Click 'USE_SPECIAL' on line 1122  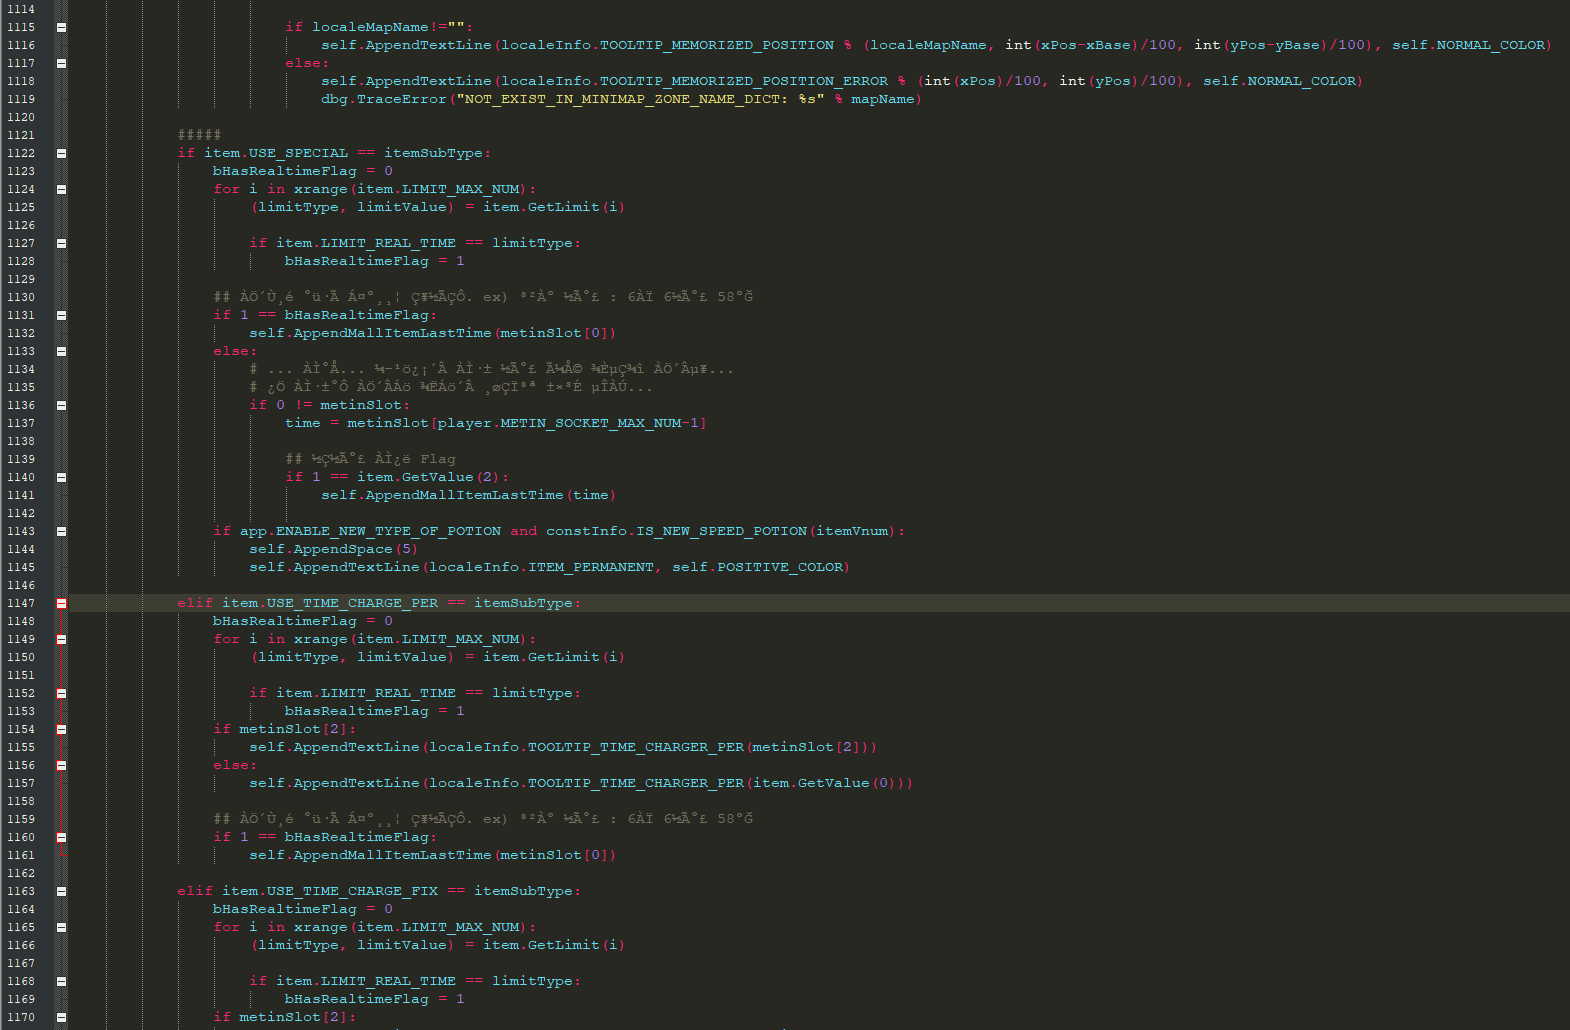(x=298, y=153)
